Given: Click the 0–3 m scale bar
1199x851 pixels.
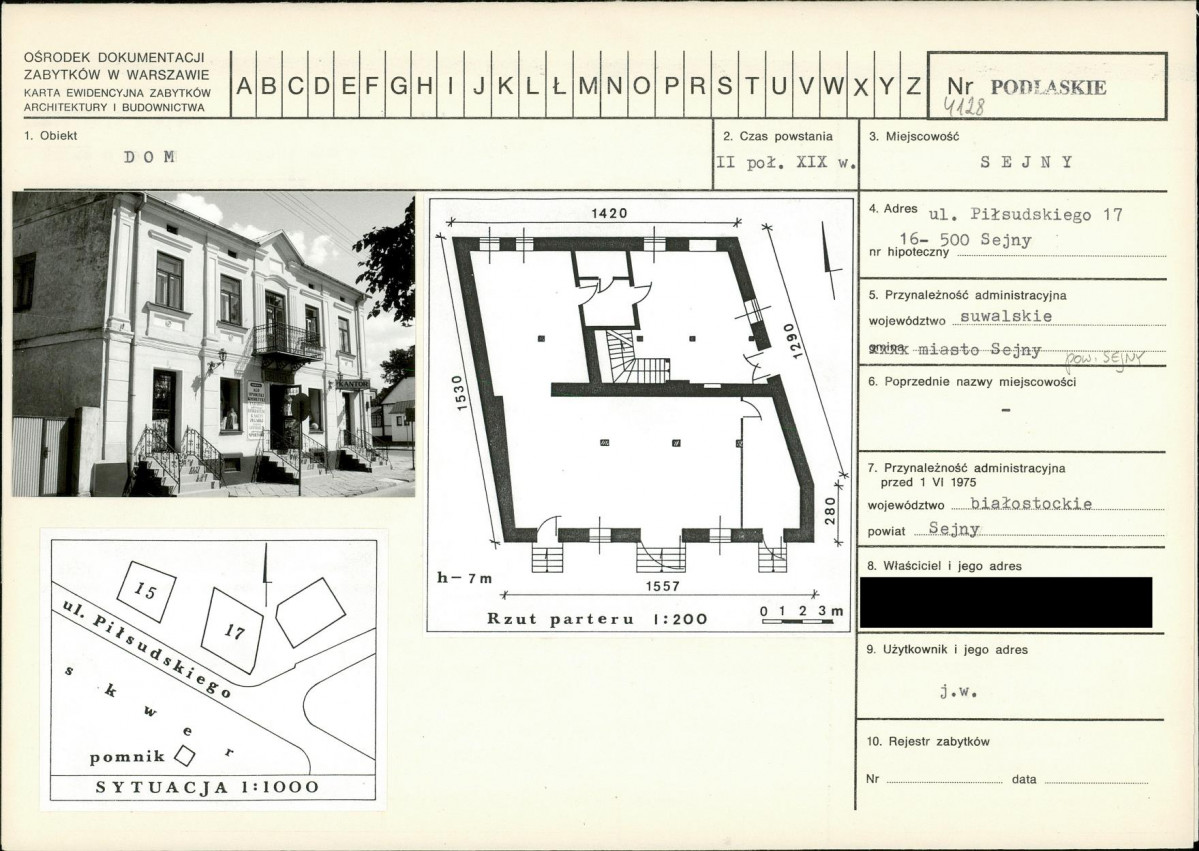Looking at the screenshot, I should (x=801, y=617).
